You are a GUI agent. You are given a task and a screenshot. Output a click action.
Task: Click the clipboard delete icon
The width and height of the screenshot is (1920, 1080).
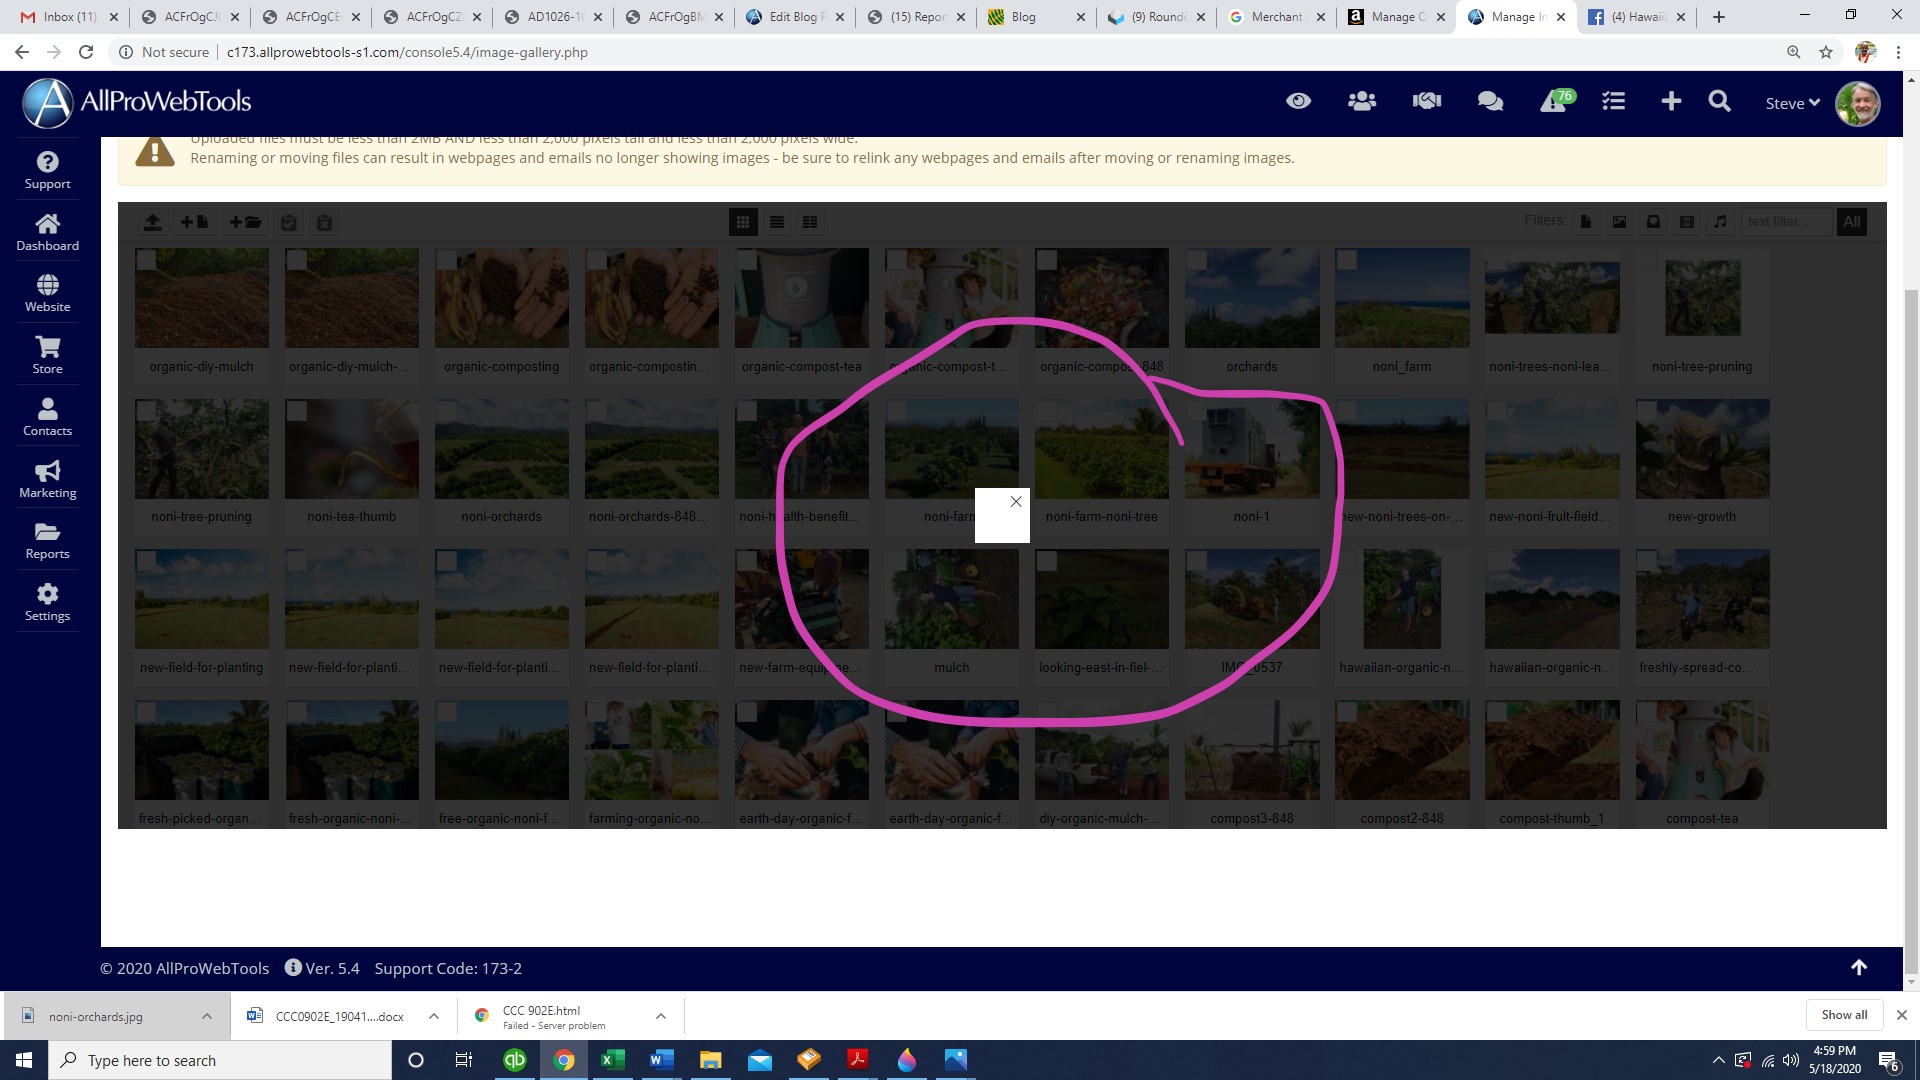324,222
